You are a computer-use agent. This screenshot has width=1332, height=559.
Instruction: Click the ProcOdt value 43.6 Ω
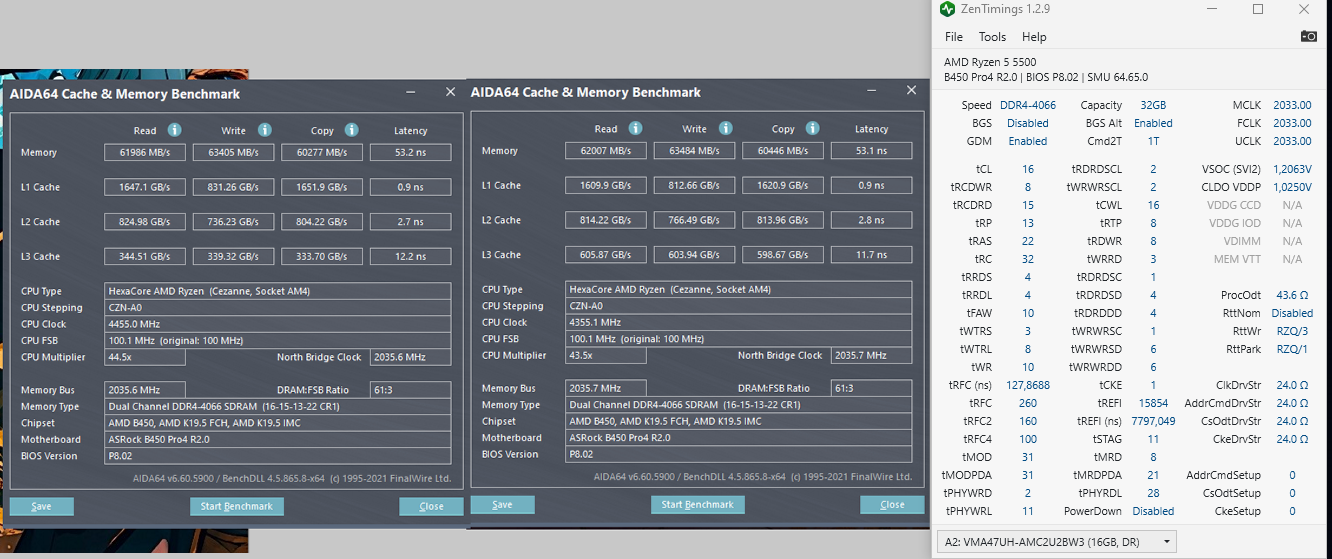click(1292, 295)
